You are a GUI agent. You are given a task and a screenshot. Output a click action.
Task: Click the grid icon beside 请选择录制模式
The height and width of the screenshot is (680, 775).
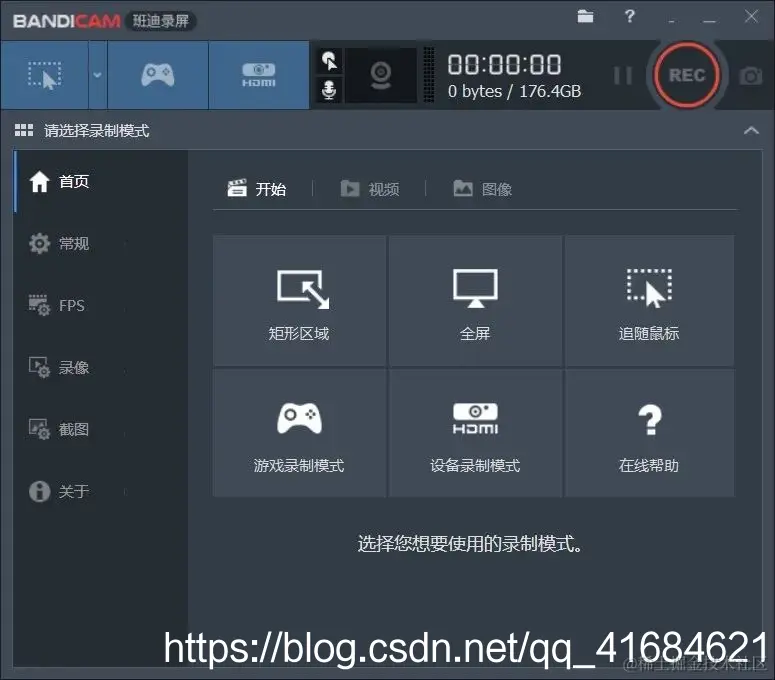point(24,130)
